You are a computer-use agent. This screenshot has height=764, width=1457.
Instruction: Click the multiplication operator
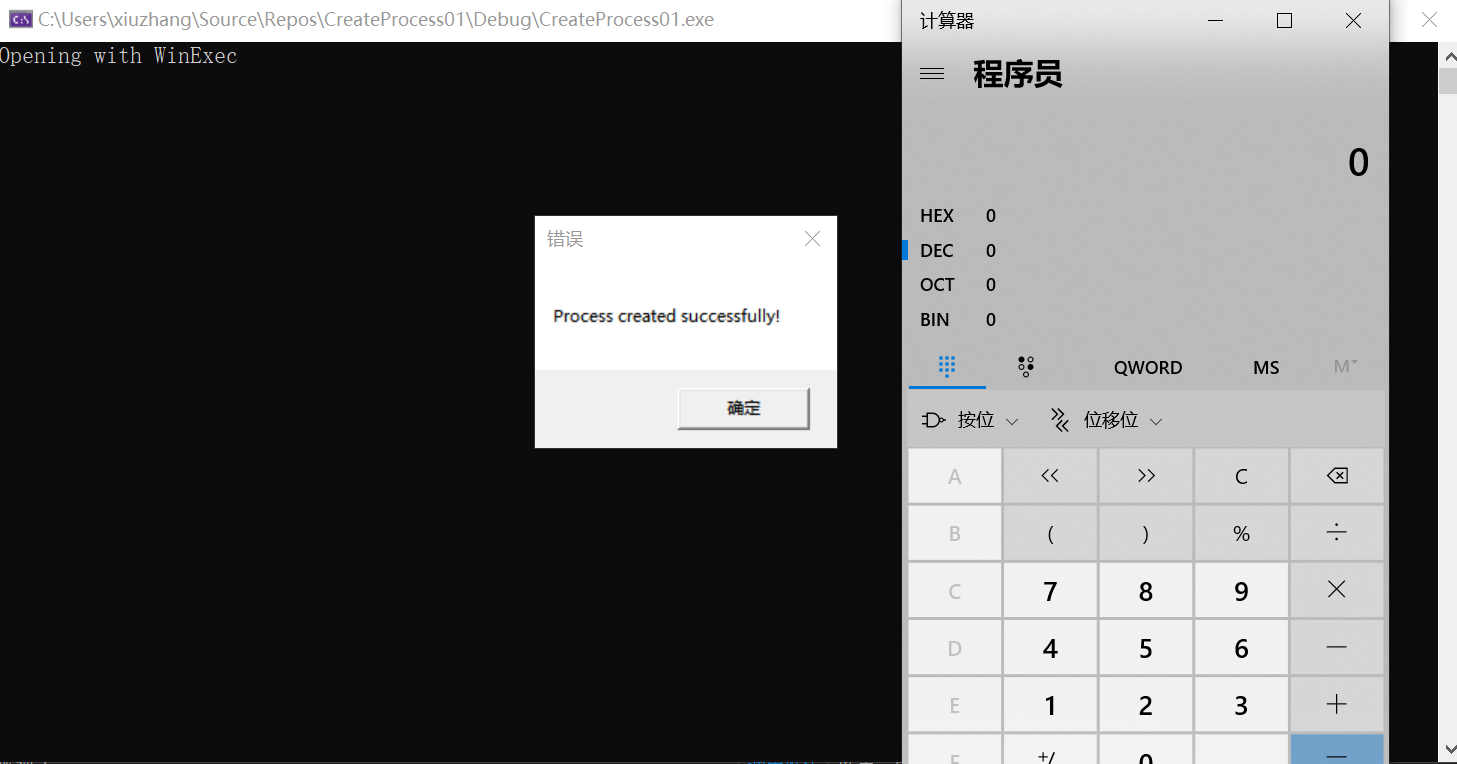point(1336,589)
